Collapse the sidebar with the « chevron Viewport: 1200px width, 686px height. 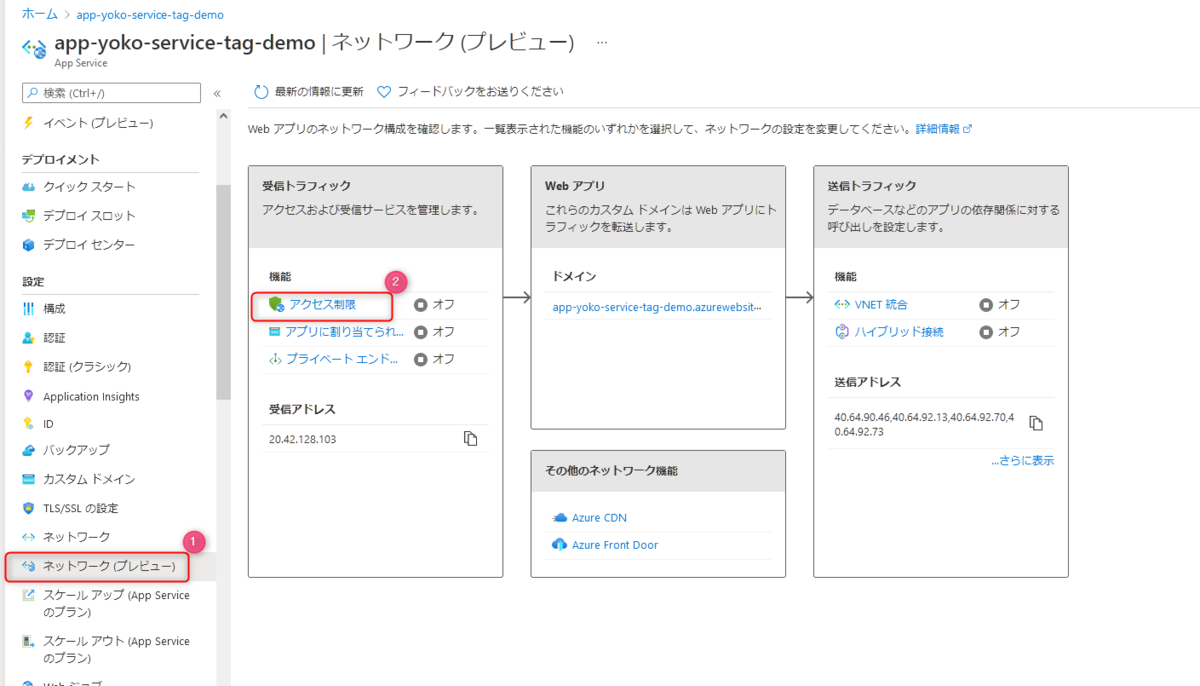216,92
